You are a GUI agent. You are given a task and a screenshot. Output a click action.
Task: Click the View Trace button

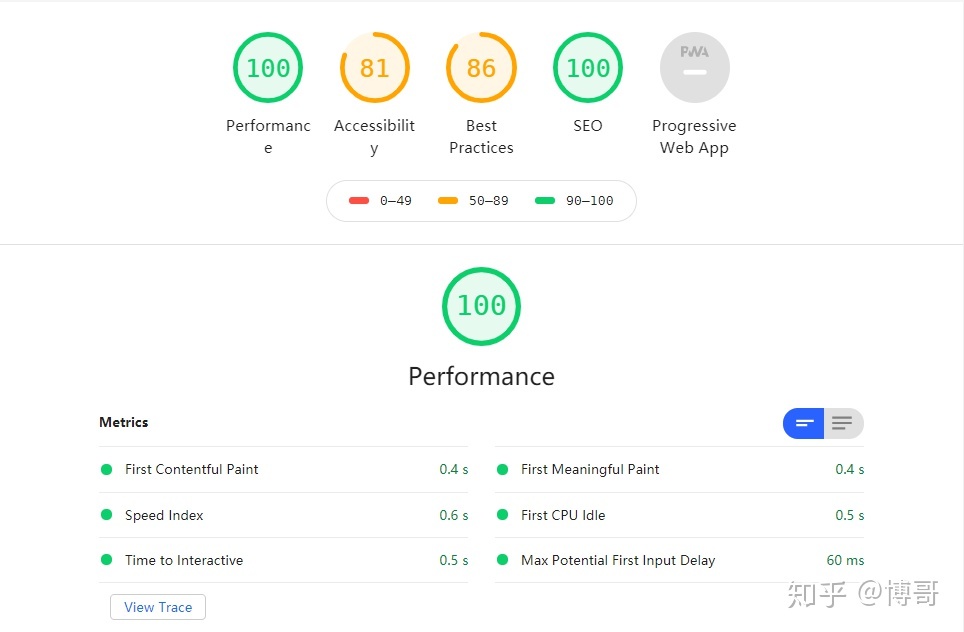pyautogui.click(x=158, y=607)
